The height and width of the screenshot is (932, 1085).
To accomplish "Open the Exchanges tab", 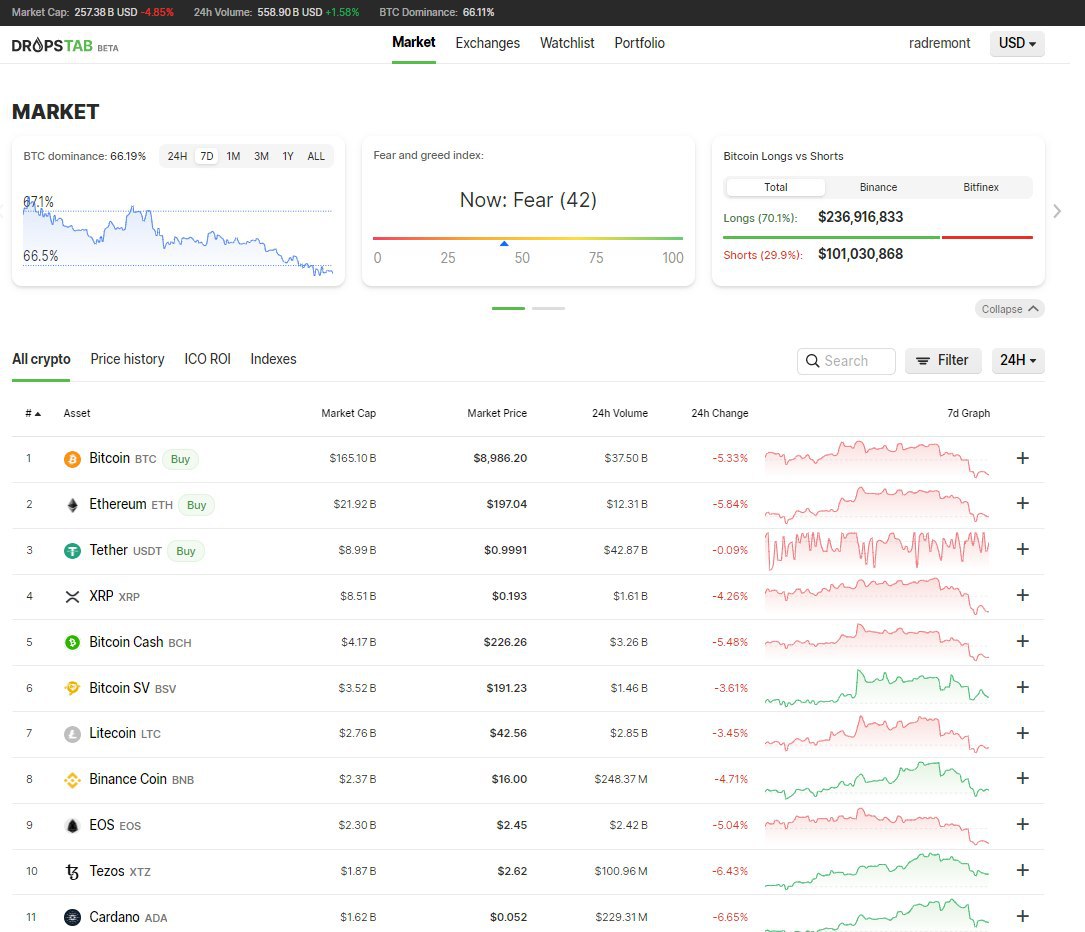I will [x=487, y=43].
